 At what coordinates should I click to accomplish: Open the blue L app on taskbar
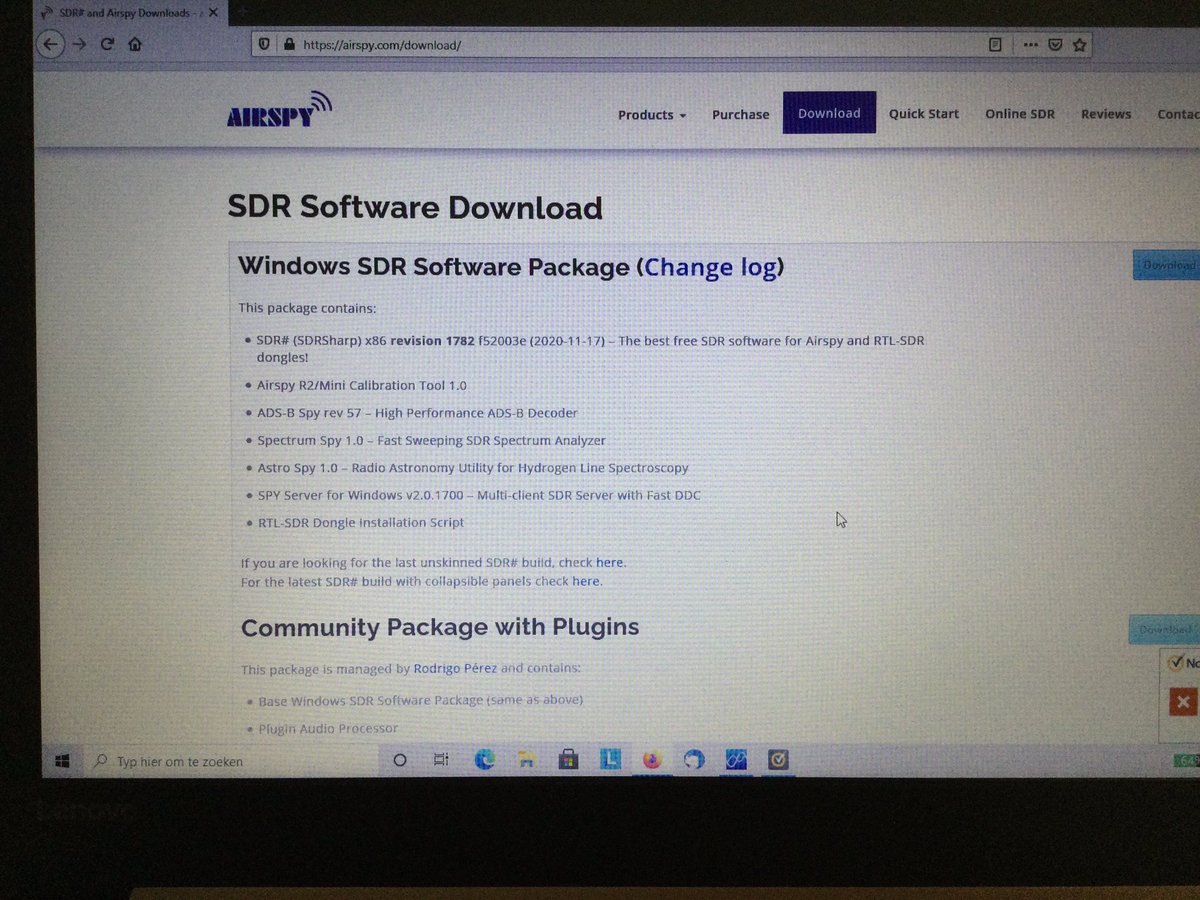610,761
